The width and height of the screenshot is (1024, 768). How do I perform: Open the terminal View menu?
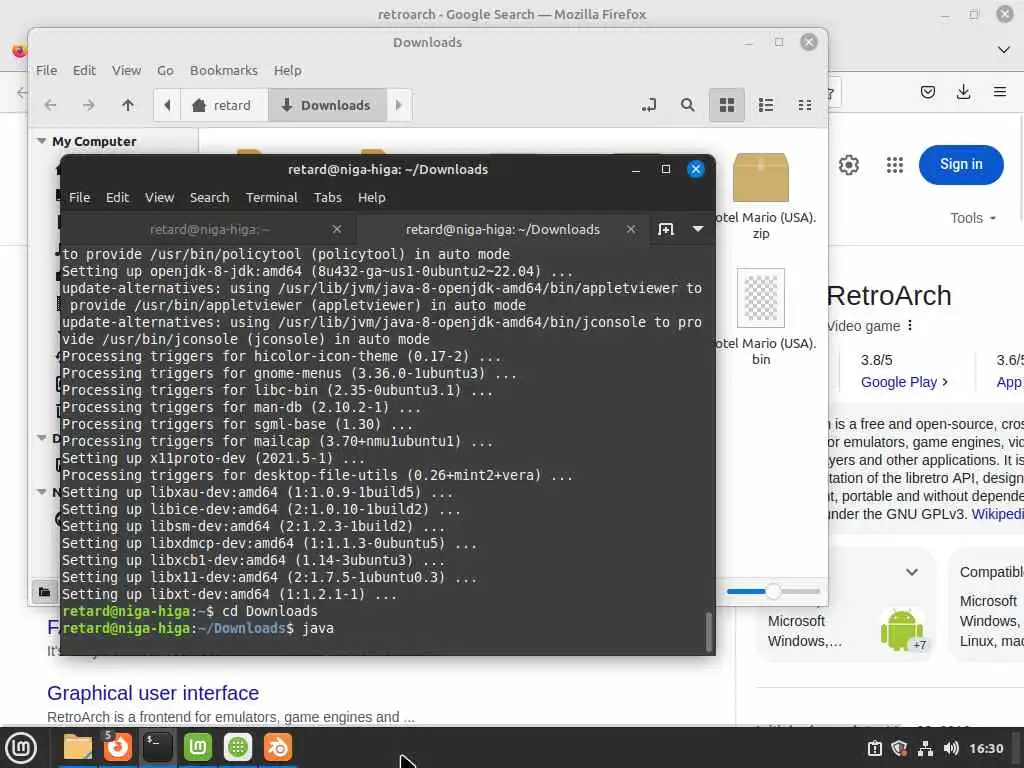click(159, 197)
